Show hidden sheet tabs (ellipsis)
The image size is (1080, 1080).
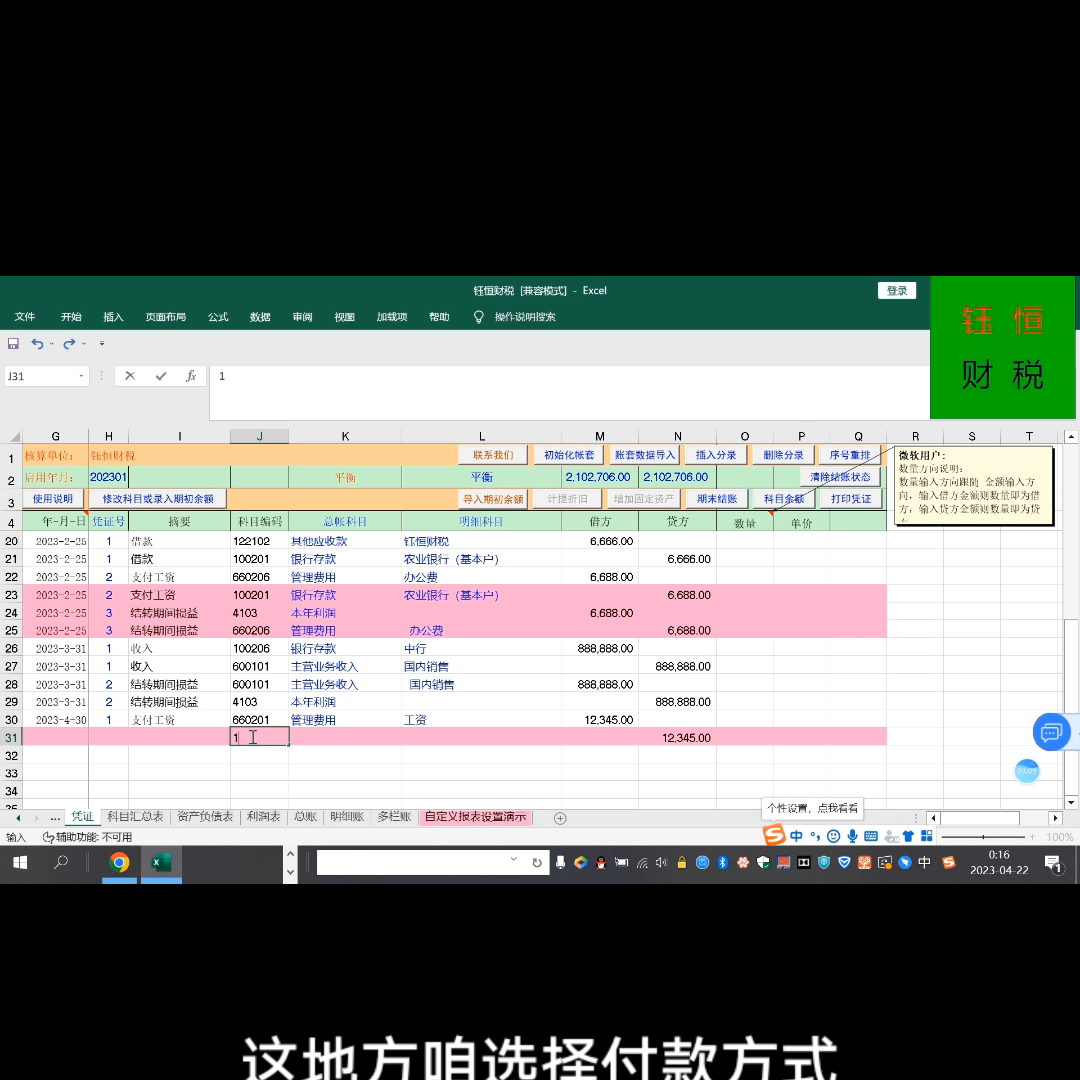55,818
